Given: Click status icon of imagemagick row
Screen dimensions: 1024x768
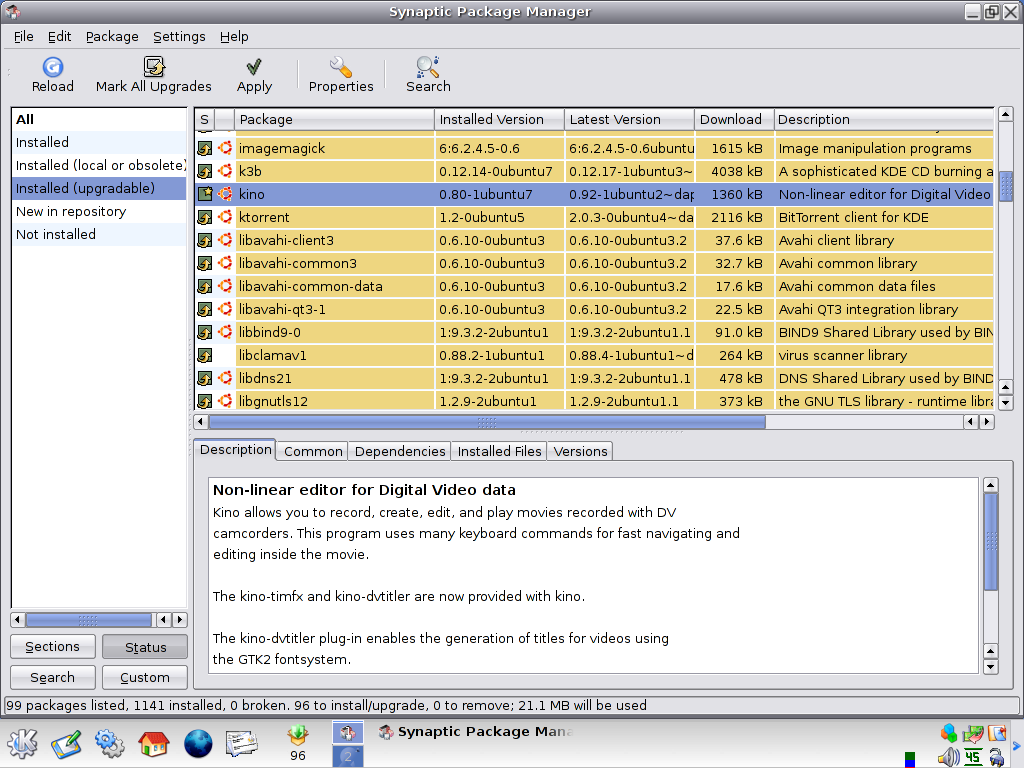Looking at the screenshot, I should [x=205, y=148].
